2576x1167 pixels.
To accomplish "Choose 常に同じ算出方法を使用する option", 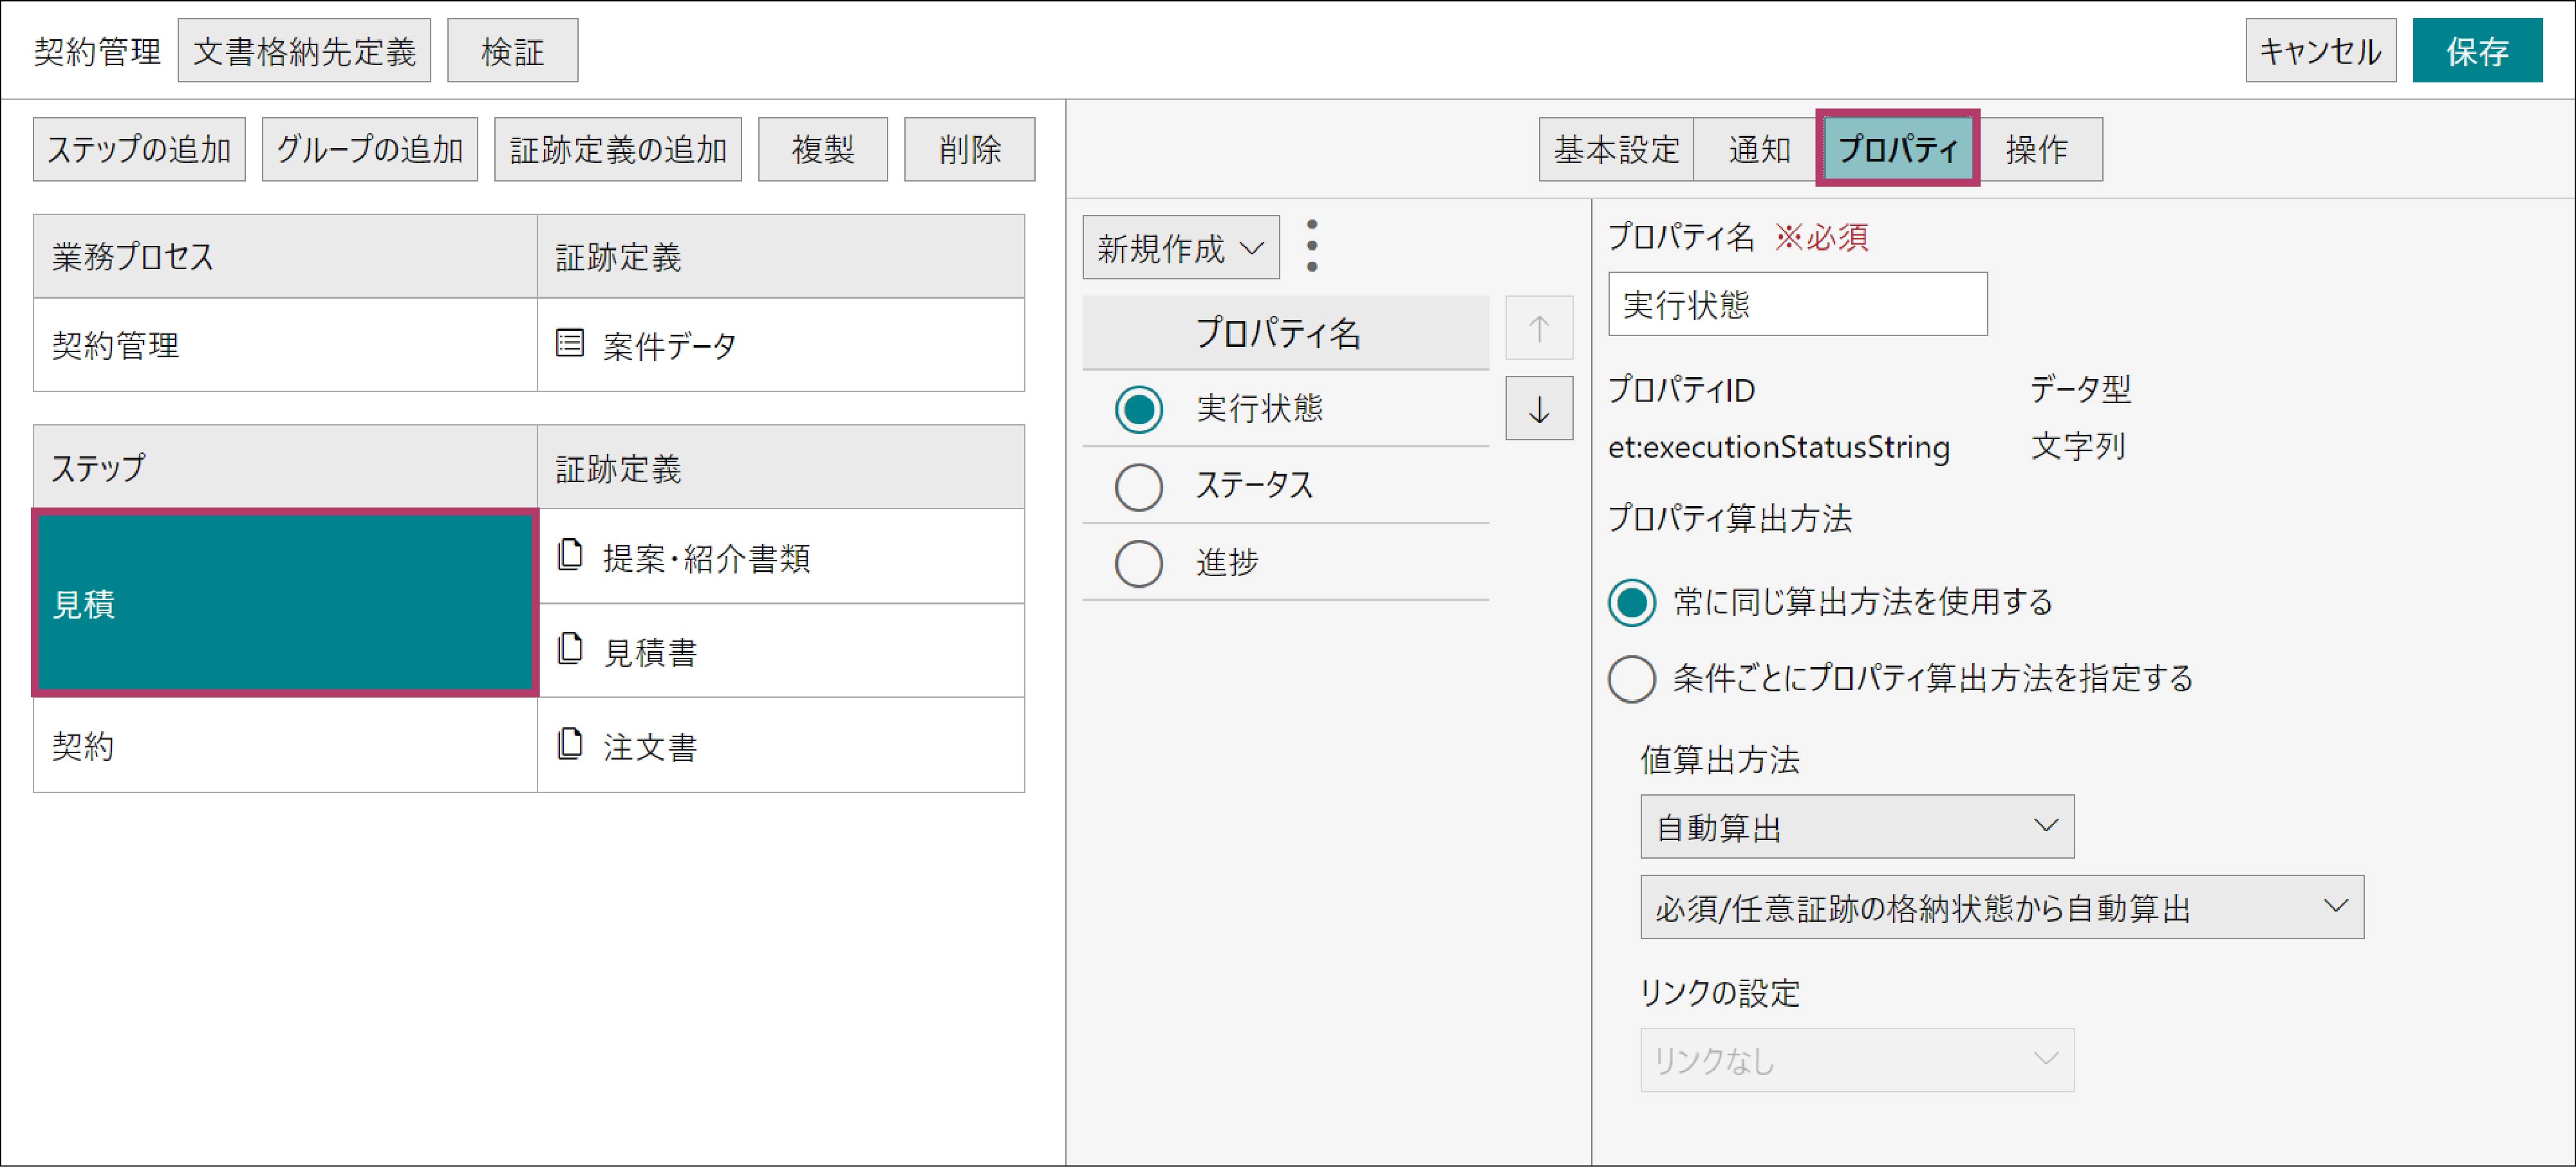I will pyautogui.click(x=1631, y=603).
